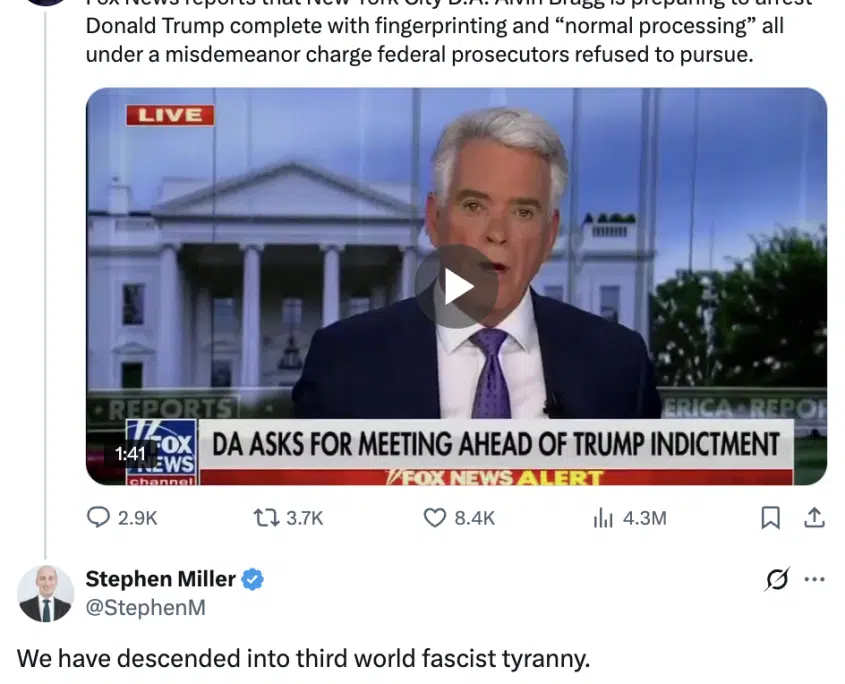Screen dimensions: 845x684
Task: Click the 3.7K reposts count
Action: coord(304,518)
